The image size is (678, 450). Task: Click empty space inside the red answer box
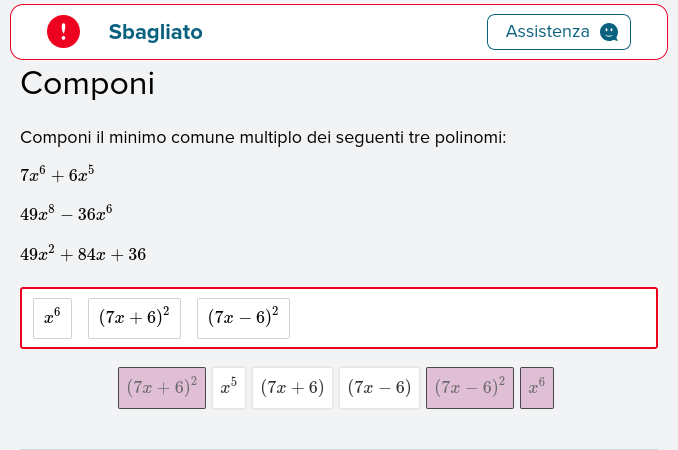tap(471, 319)
